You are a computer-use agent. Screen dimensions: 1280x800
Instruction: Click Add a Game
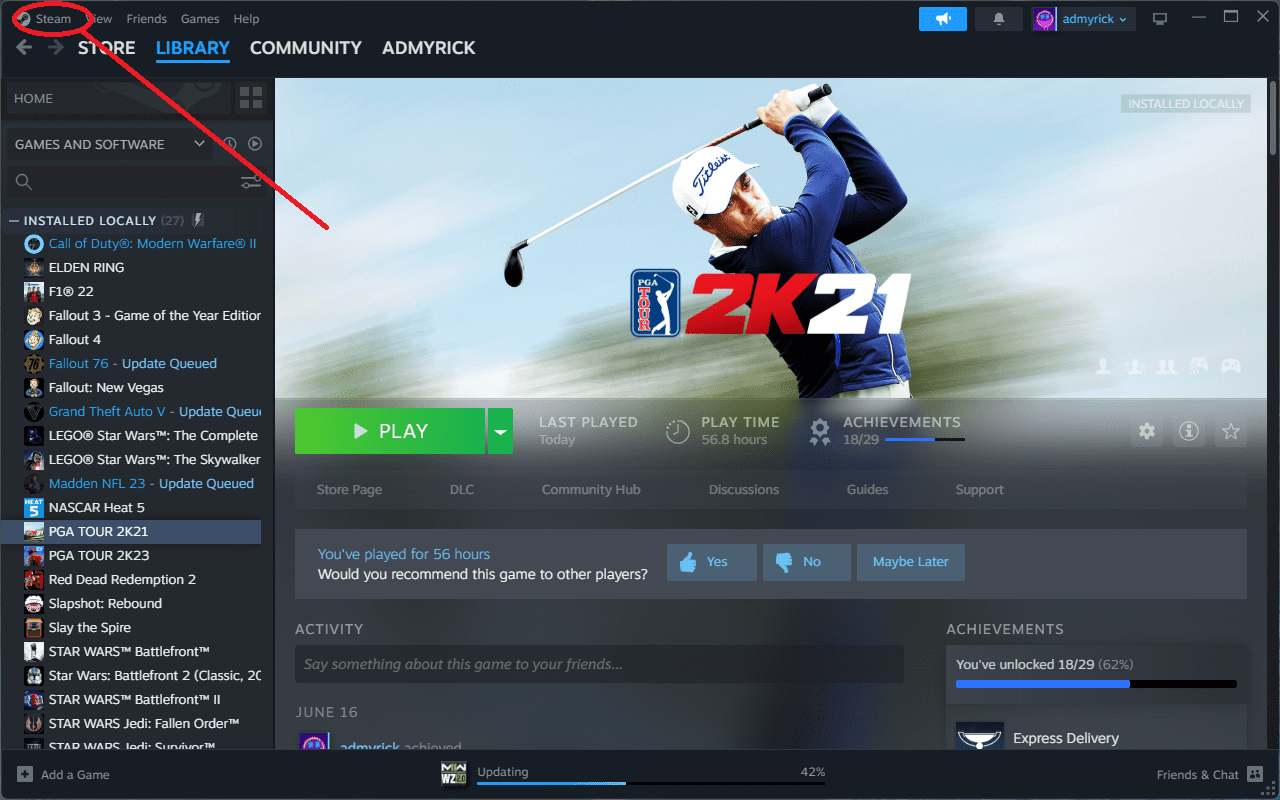point(64,775)
